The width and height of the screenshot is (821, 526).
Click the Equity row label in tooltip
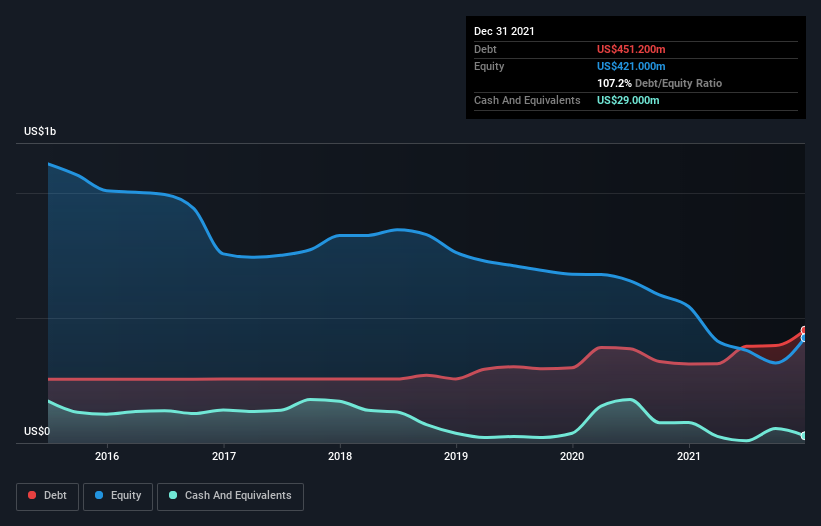pyautogui.click(x=489, y=66)
